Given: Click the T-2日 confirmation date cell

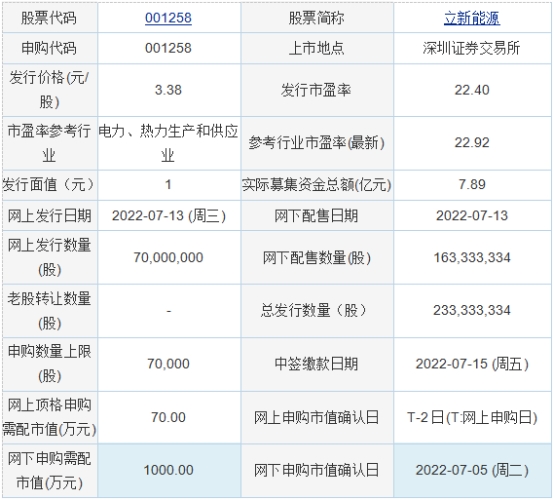Looking at the screenshot, I should coord(472,417).
